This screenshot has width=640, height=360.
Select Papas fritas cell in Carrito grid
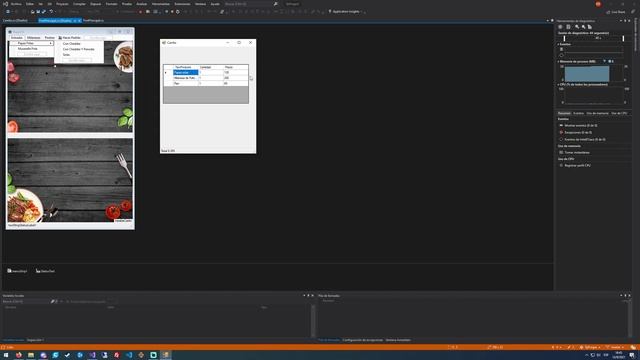pos(186,72)
